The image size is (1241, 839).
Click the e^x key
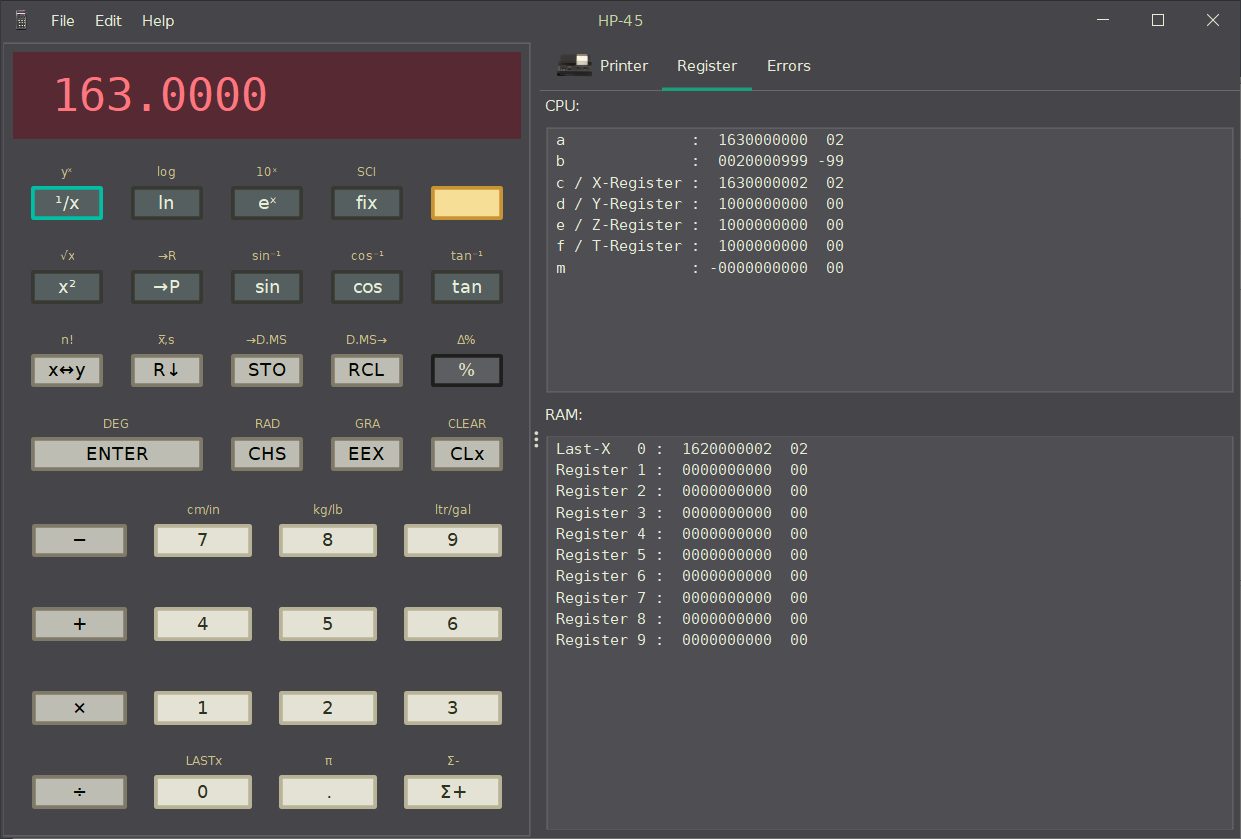(x=267, y=203)
